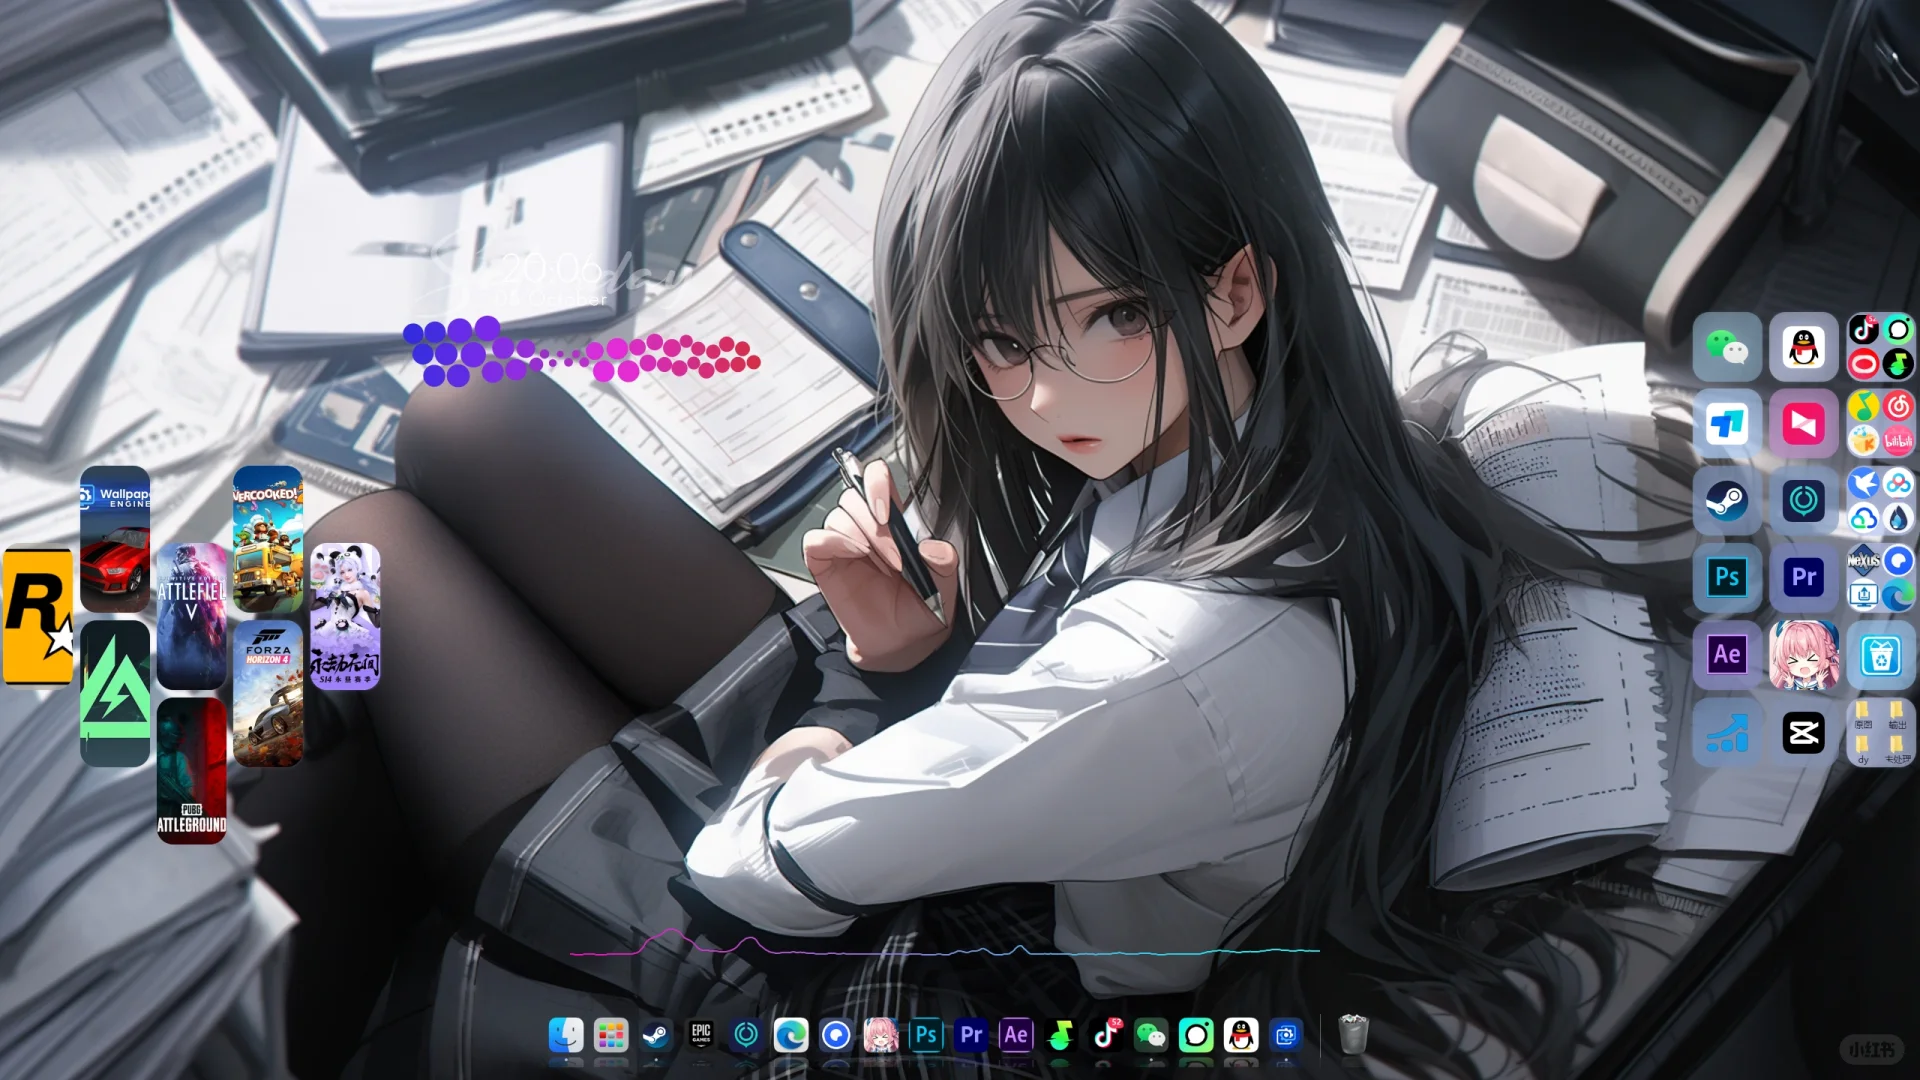This screenshot has height=1080, width=1920.
Task: Launch After Effects from the dock
Action: (x=1016, y=1035)
